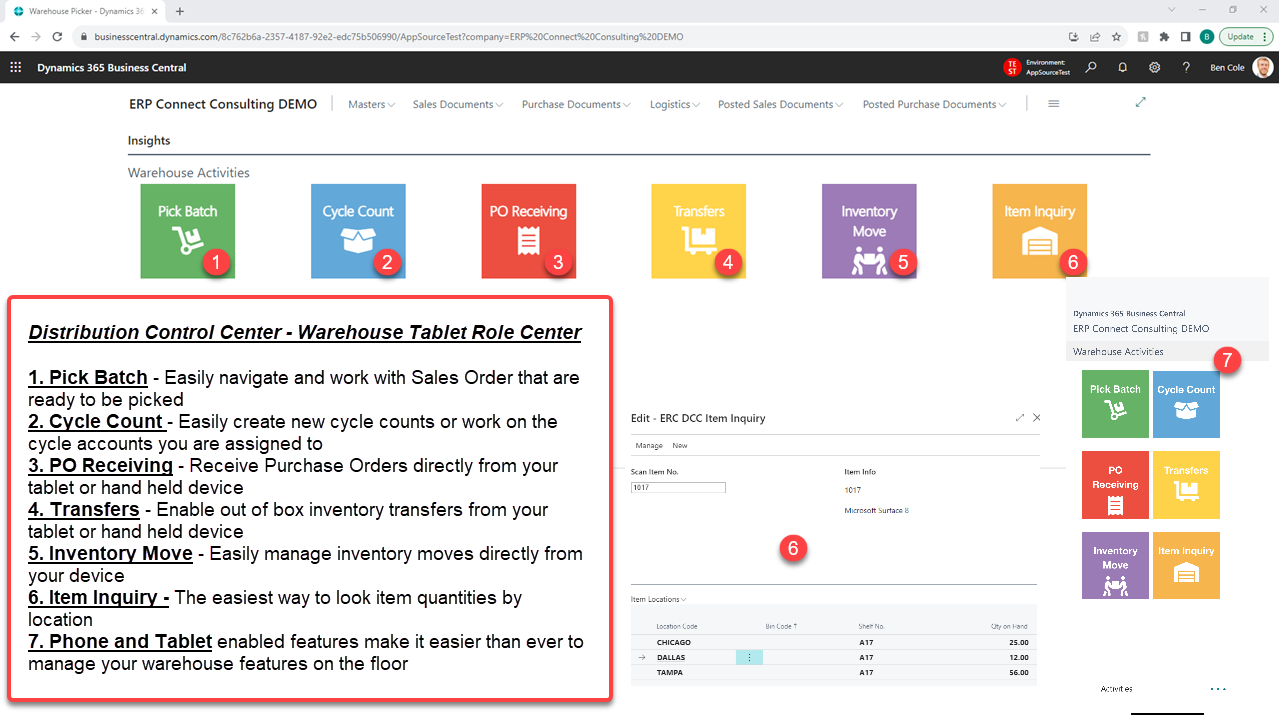Image resolution: width=1280 pixels, height=720 pixels.
Task: Click the Shelf No. column header
Action: point(871,626)
